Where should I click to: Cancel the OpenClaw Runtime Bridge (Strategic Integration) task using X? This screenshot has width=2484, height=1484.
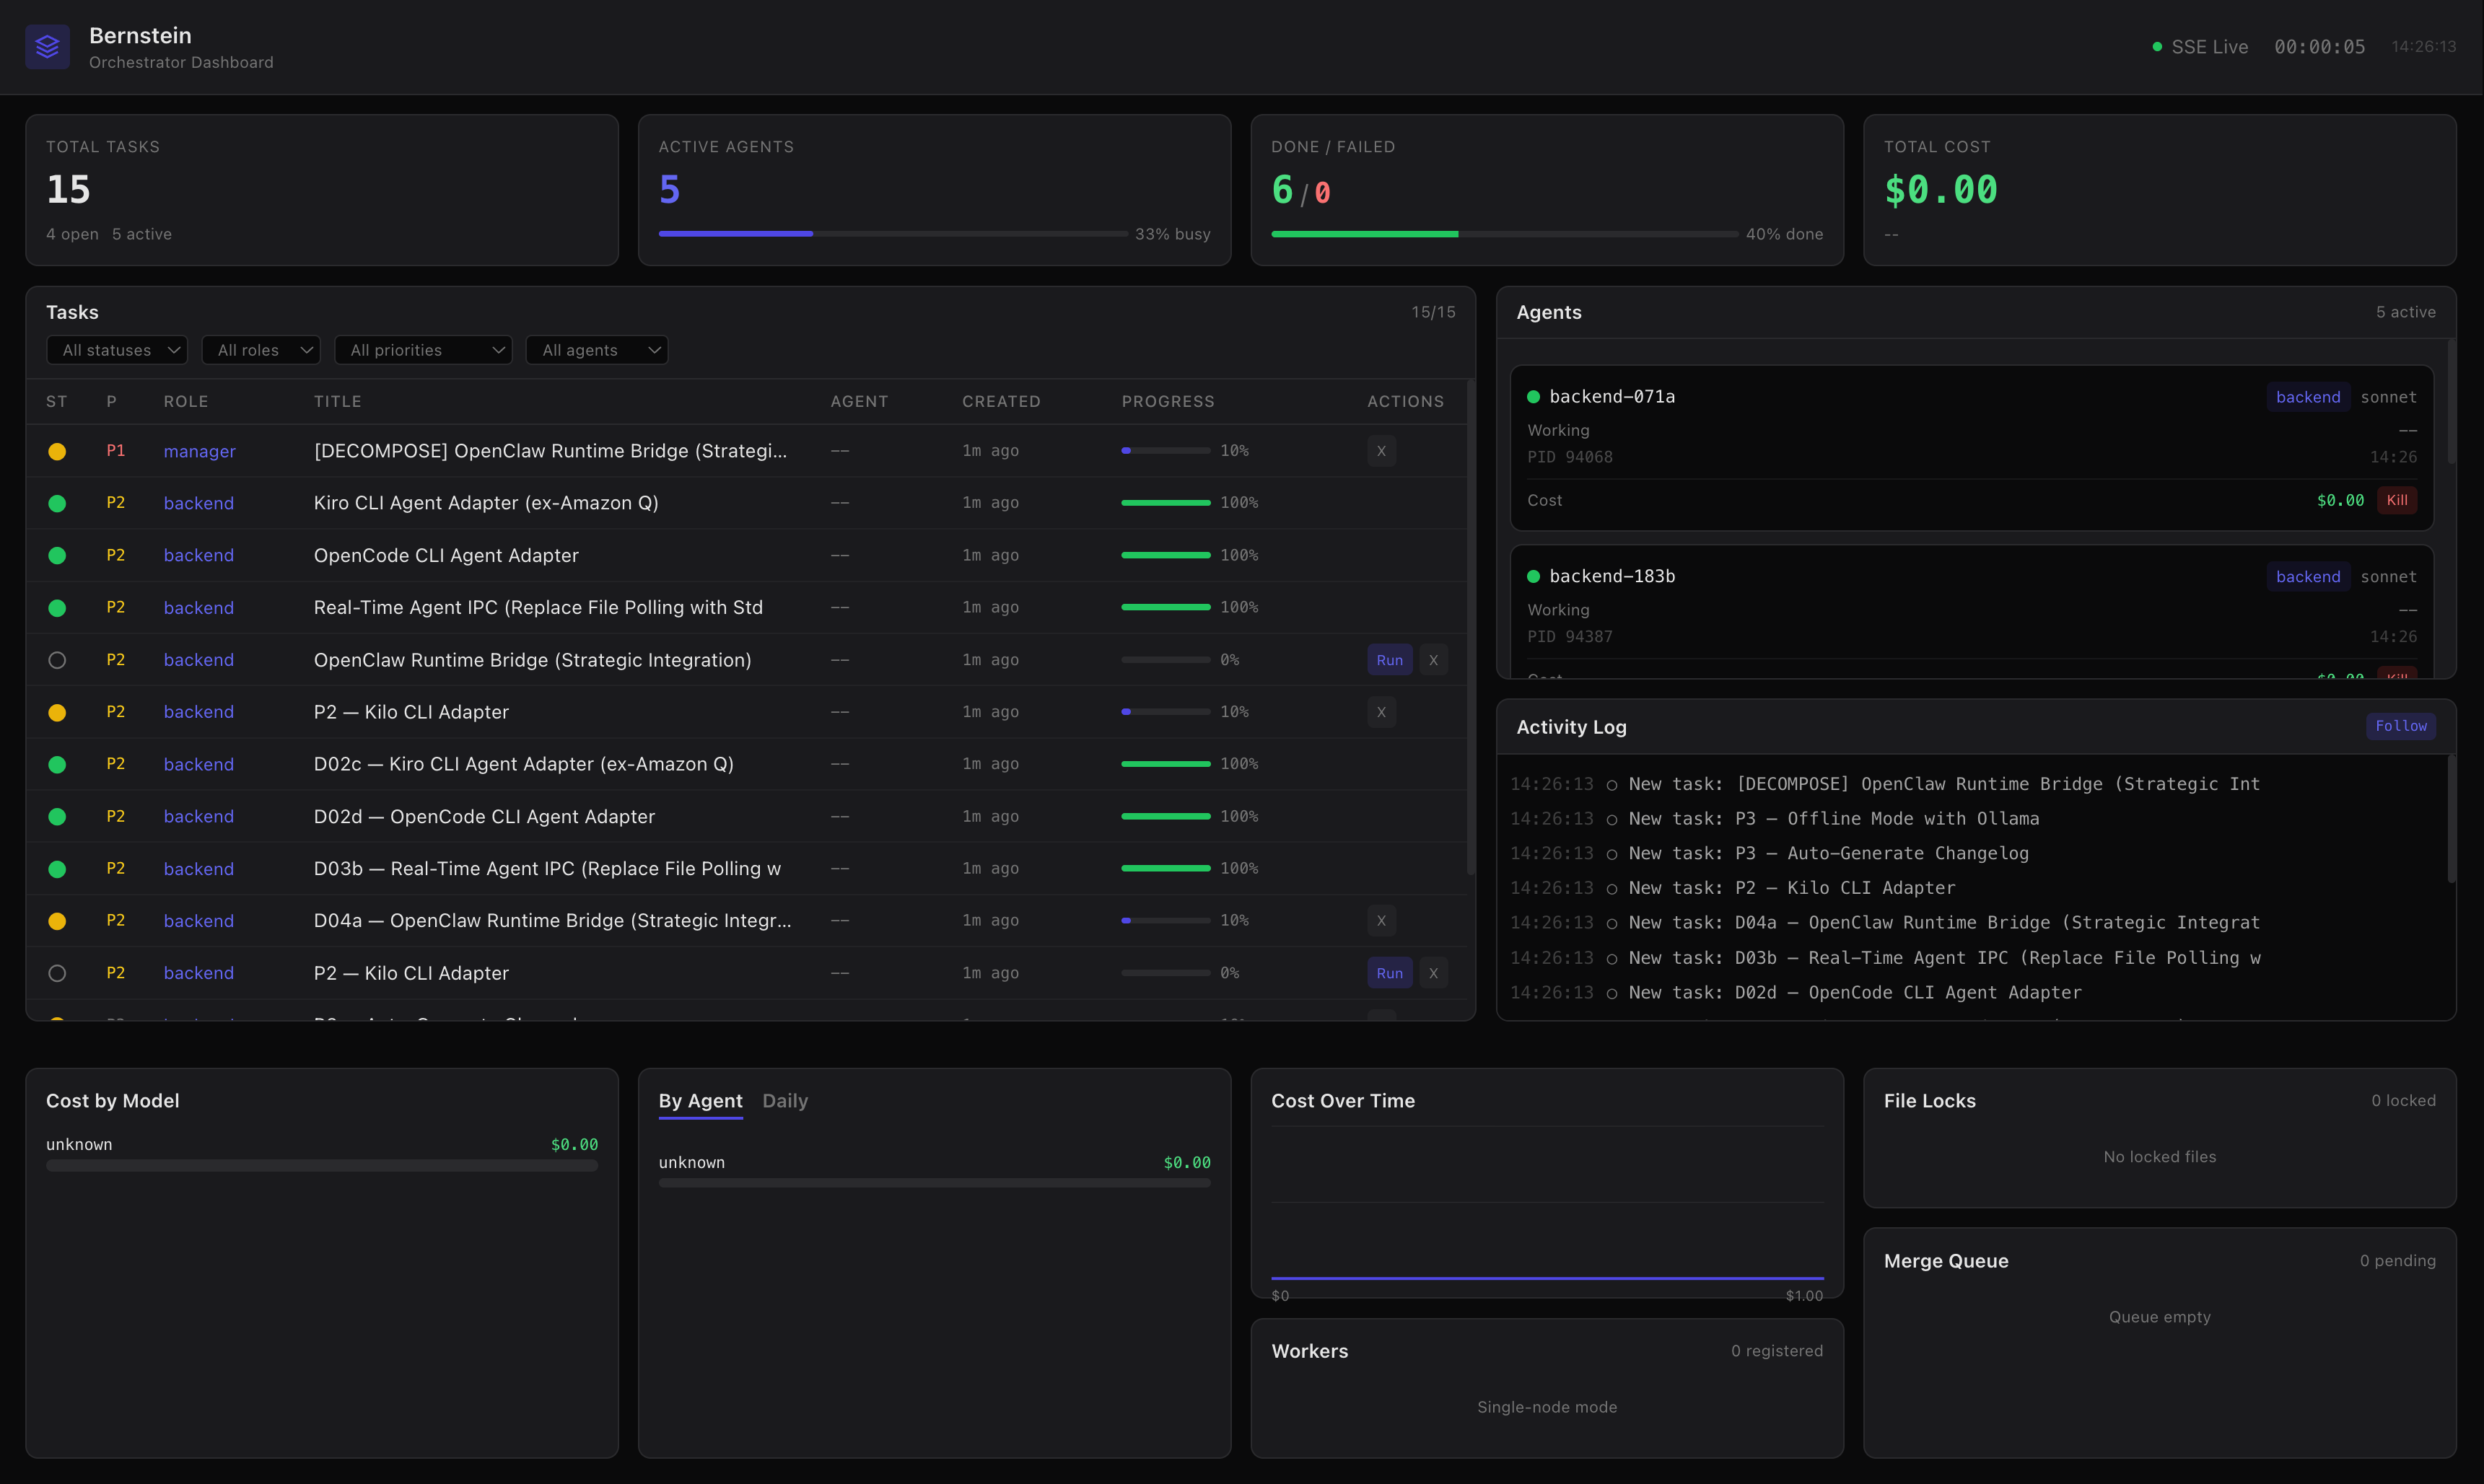tap(1433, 660)
